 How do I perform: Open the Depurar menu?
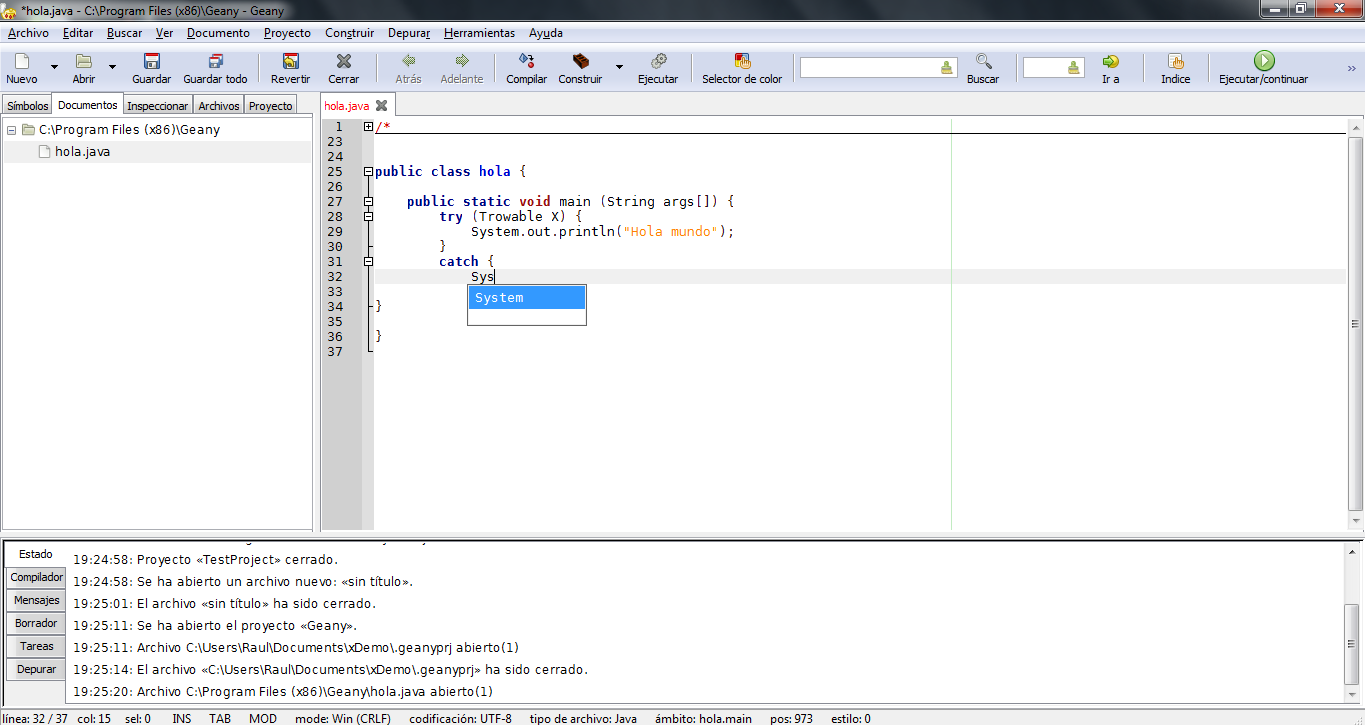(x=409, y=33)
